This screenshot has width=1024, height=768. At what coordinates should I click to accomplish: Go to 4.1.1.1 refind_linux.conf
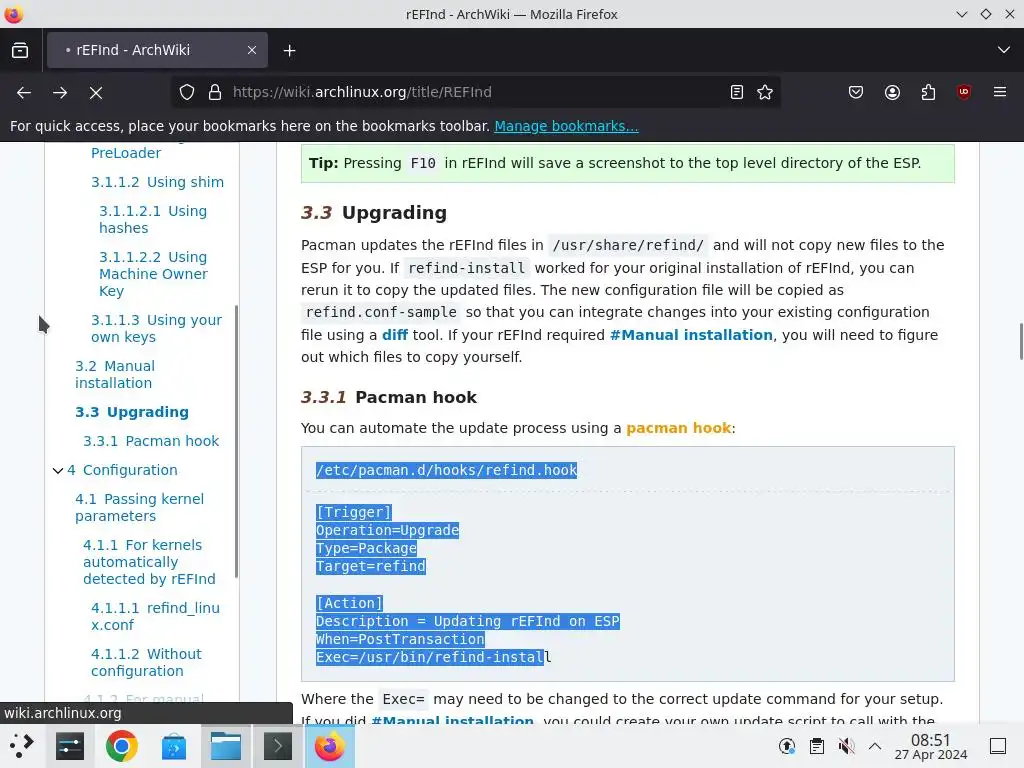point(155,616)
